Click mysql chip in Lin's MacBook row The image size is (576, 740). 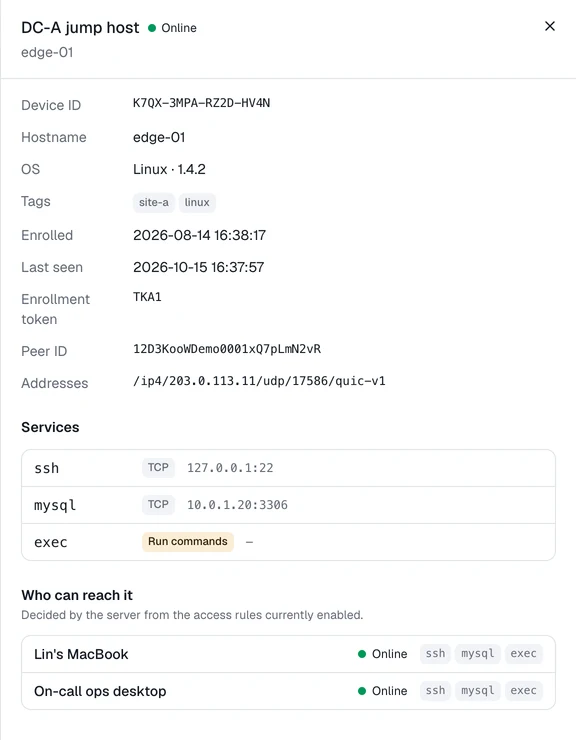tap(478, 654)
